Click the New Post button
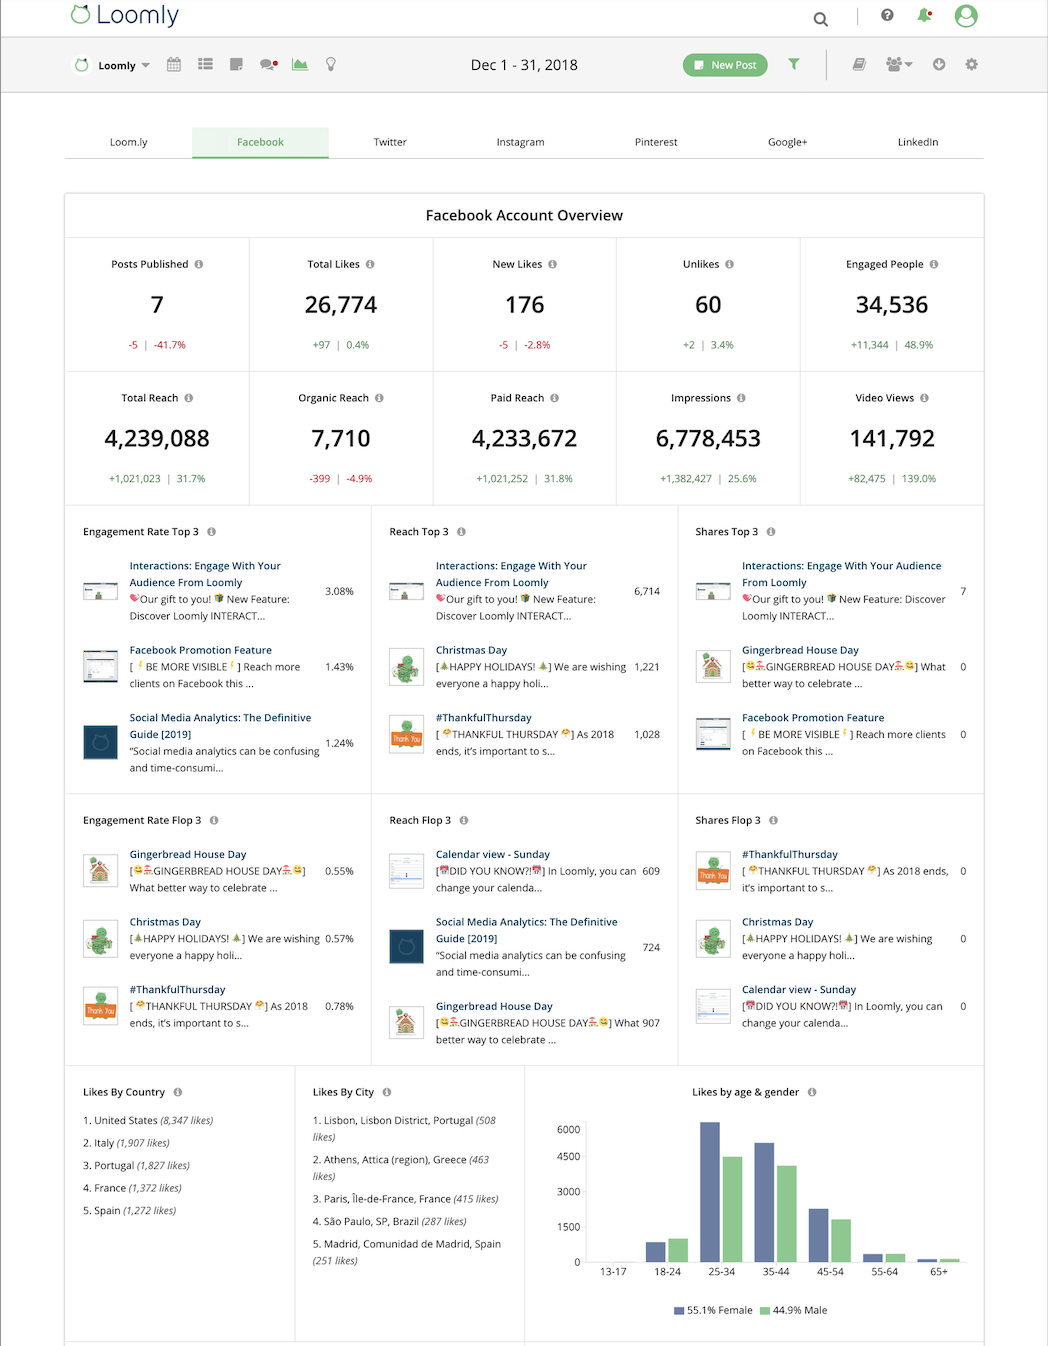This screenshot has height=1346, width=1048. [x=724, y=64]
